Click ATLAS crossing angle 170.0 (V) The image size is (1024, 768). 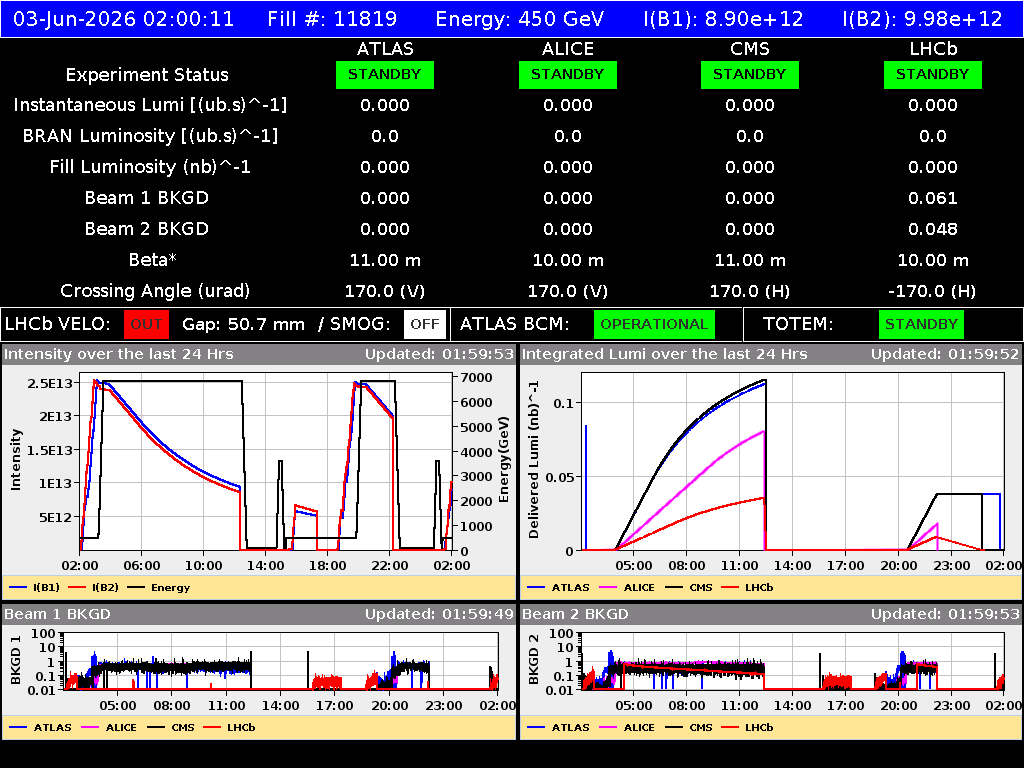pyautogui.click(x=385, y=291)
